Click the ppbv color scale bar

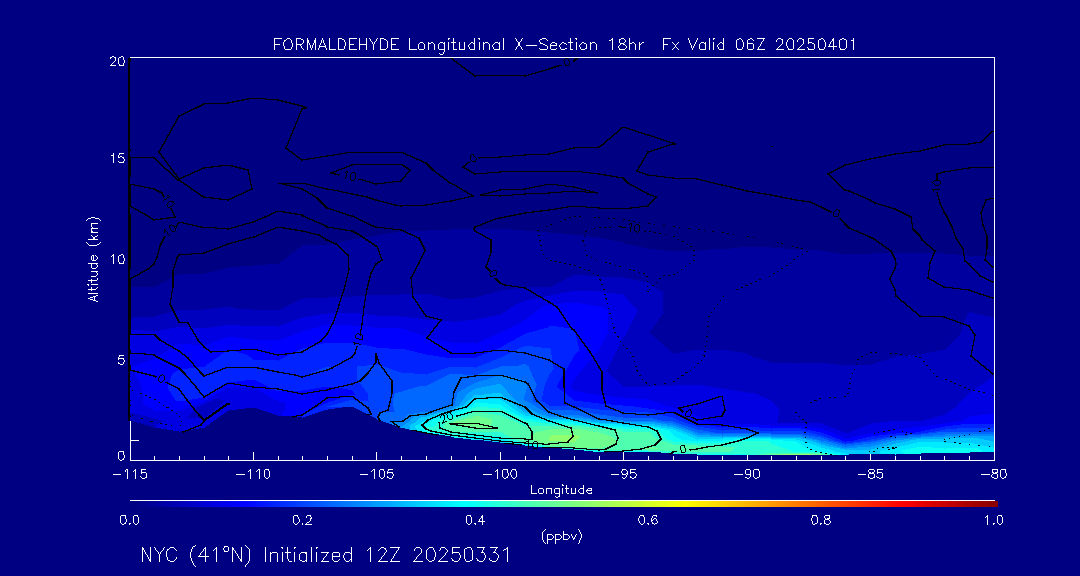click(563, 504)
